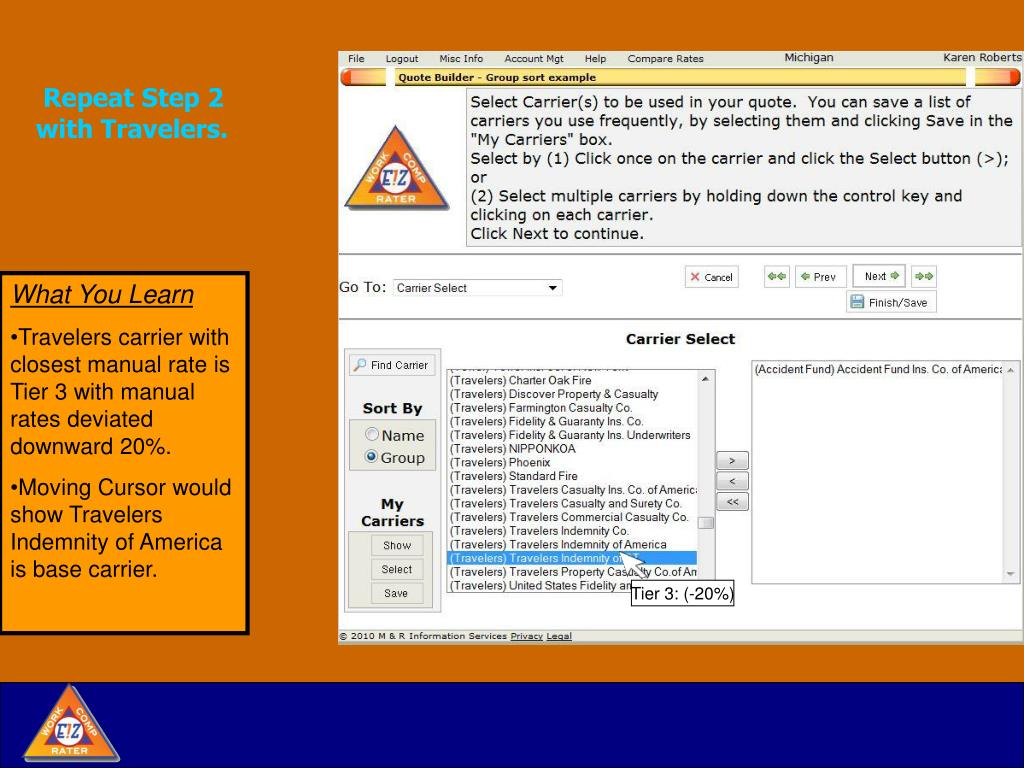This screenshot has width=1024, height=768.
Task: Select (Travelers) Travelers Property Casualty Co.
Action: coord(572,572)
